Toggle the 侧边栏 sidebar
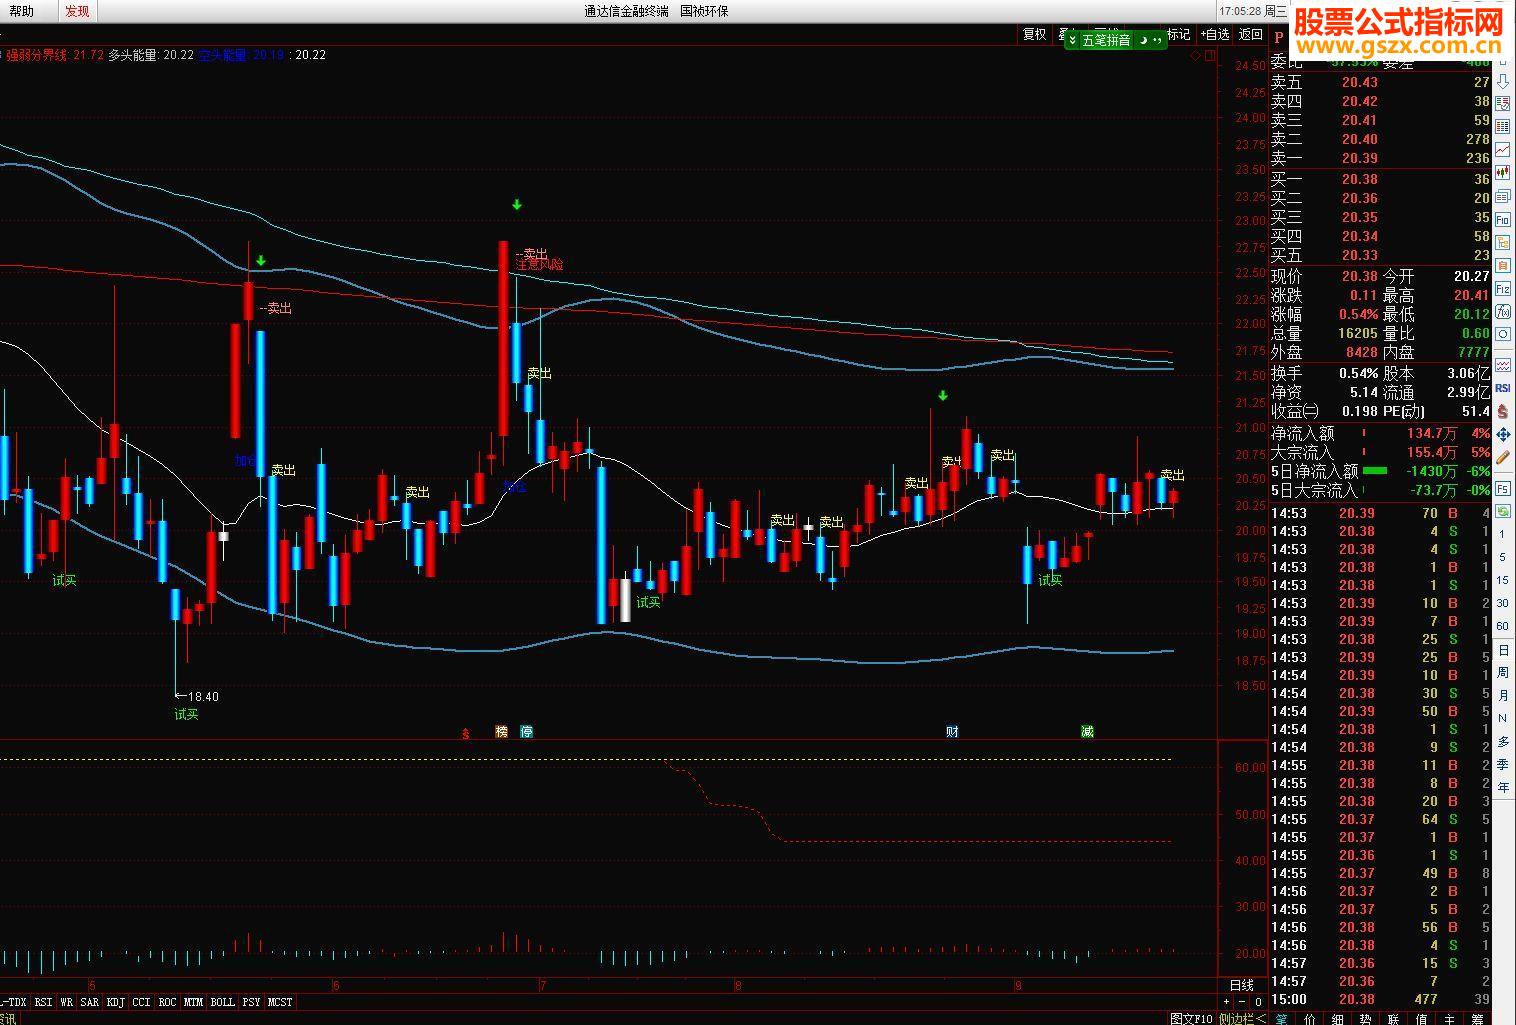The width and height of the screenshot is (1516, 1025). coord(1242,1018)
